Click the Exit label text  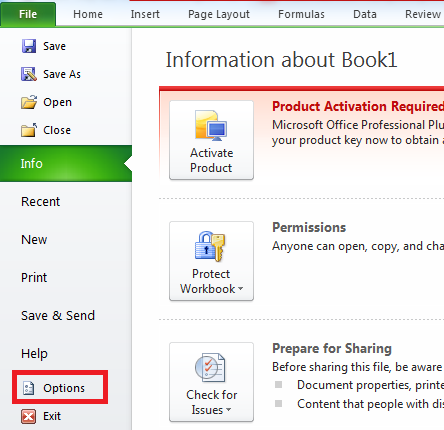(52, 416)
